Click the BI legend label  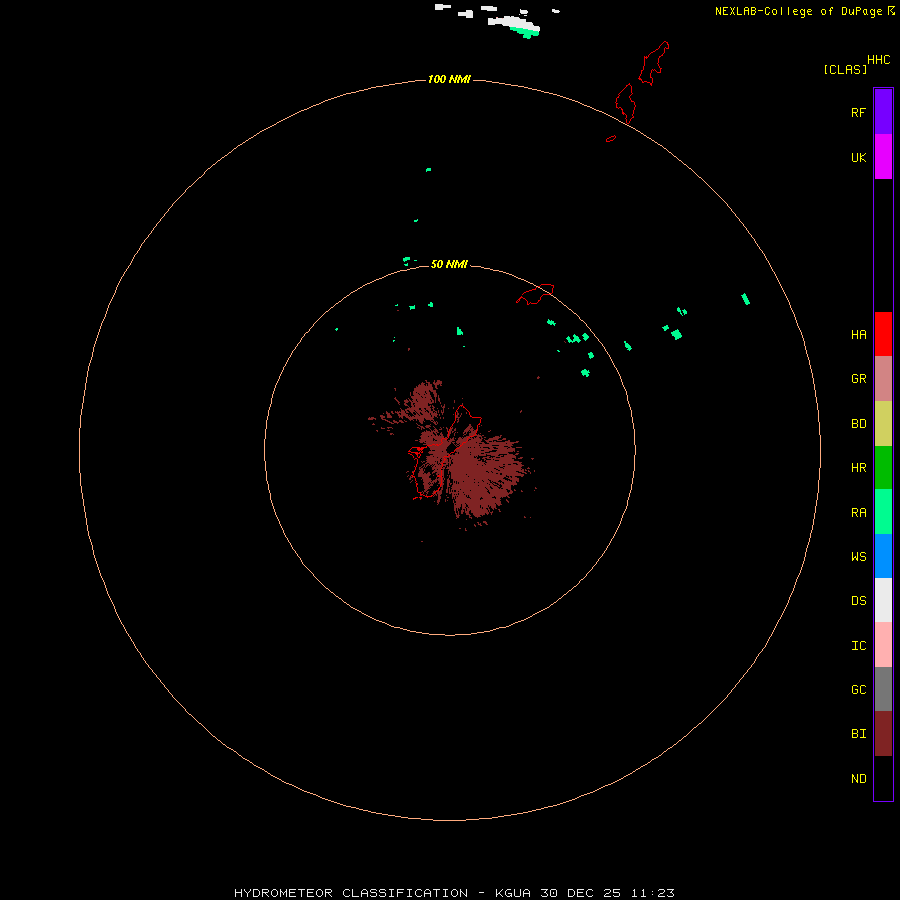pyautogui.click(x=858, y=734)
